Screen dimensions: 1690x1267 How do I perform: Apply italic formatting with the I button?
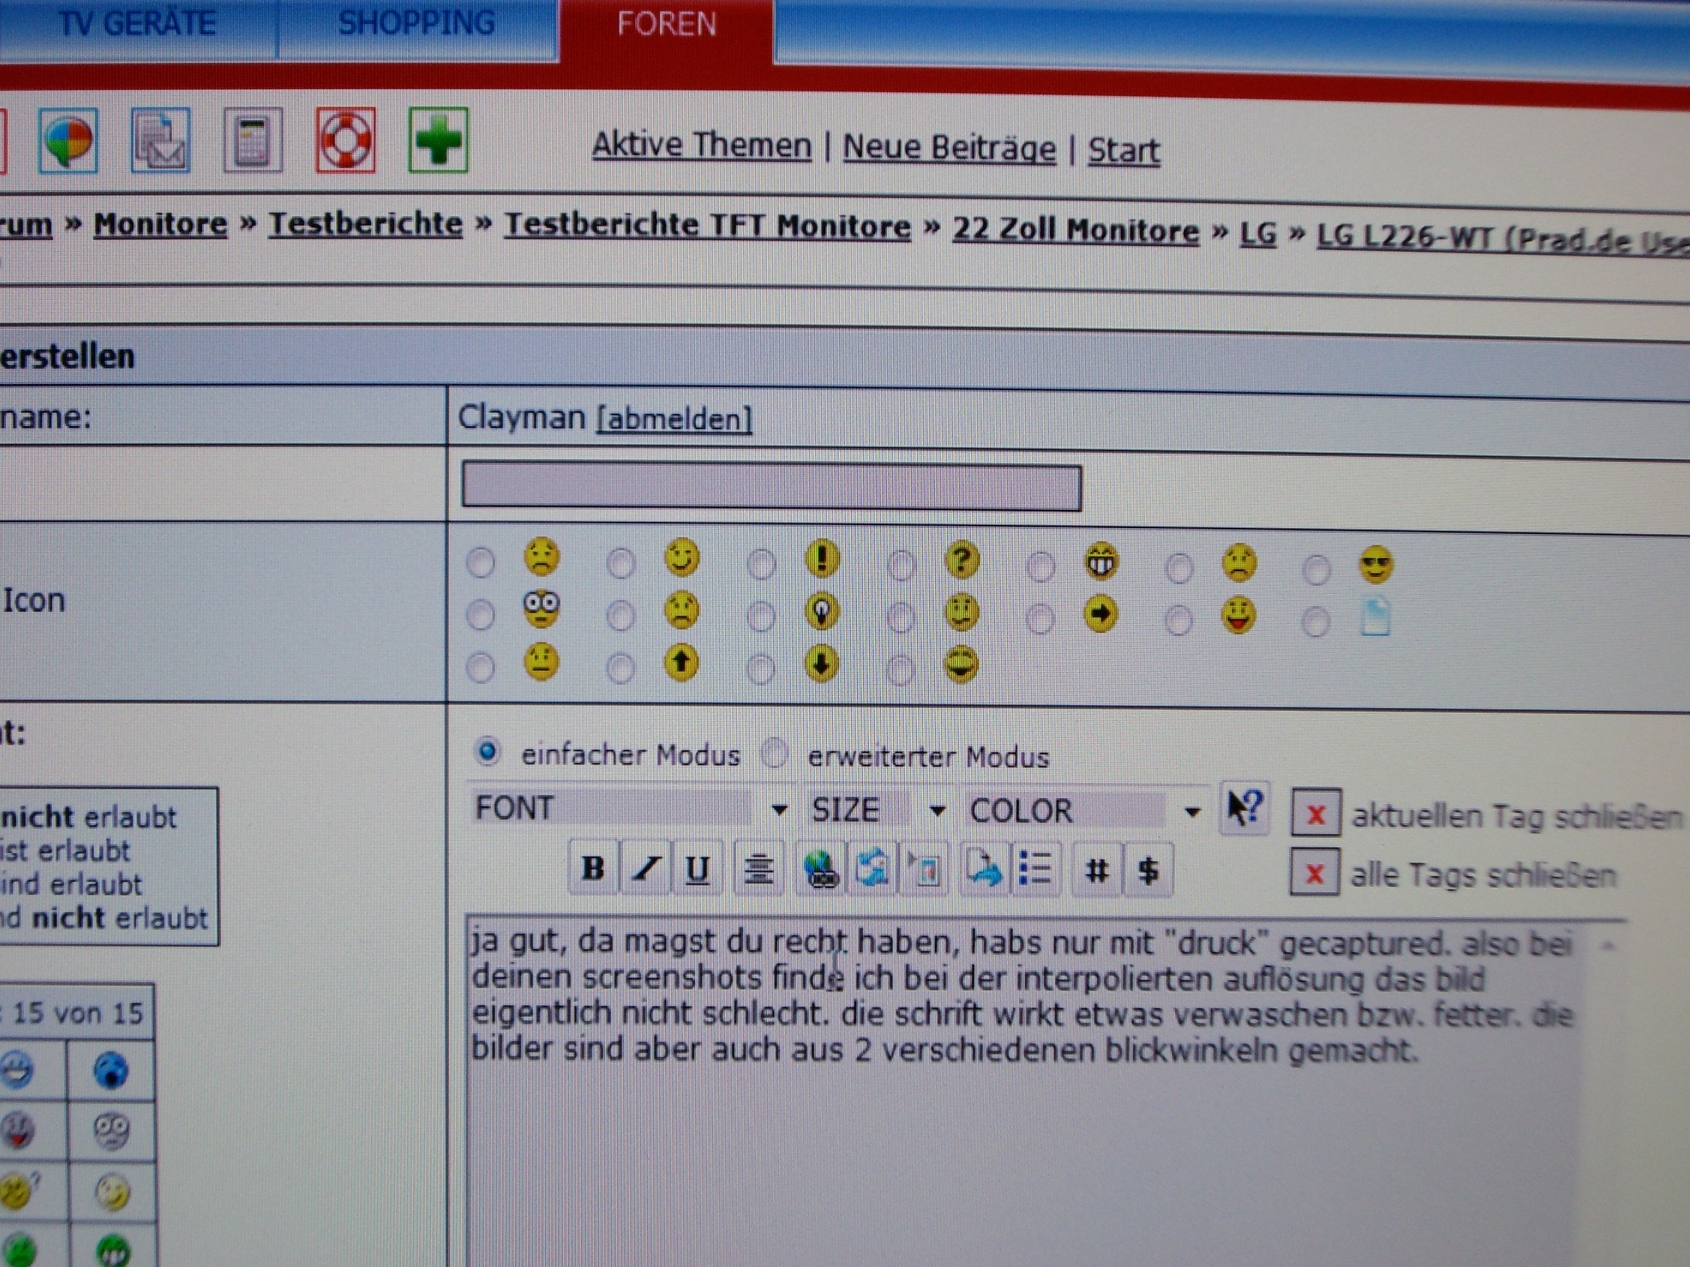645,869
